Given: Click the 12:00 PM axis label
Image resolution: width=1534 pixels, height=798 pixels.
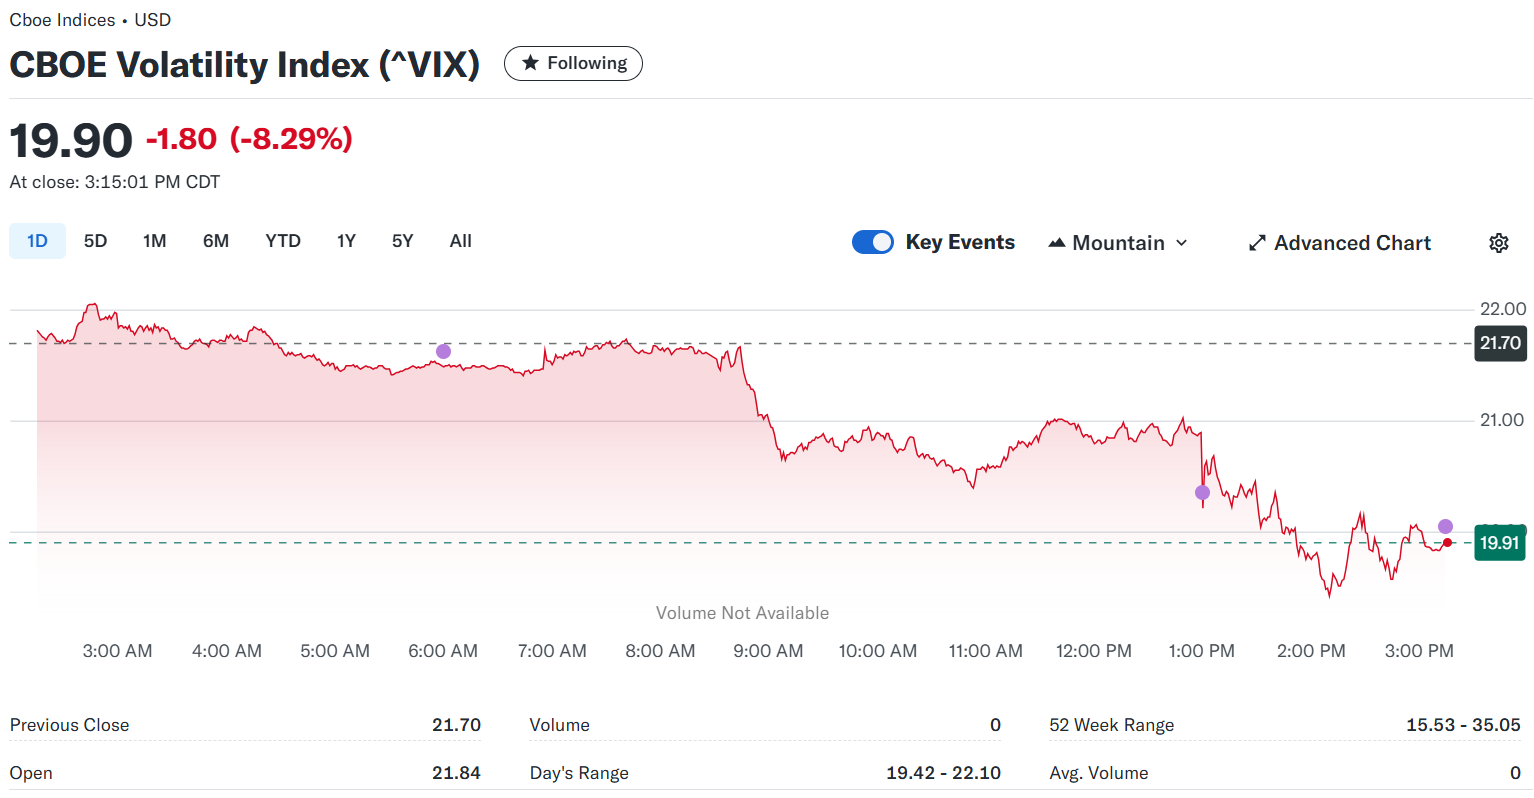Looking at the screenshot, I should tap(1094, 651).
